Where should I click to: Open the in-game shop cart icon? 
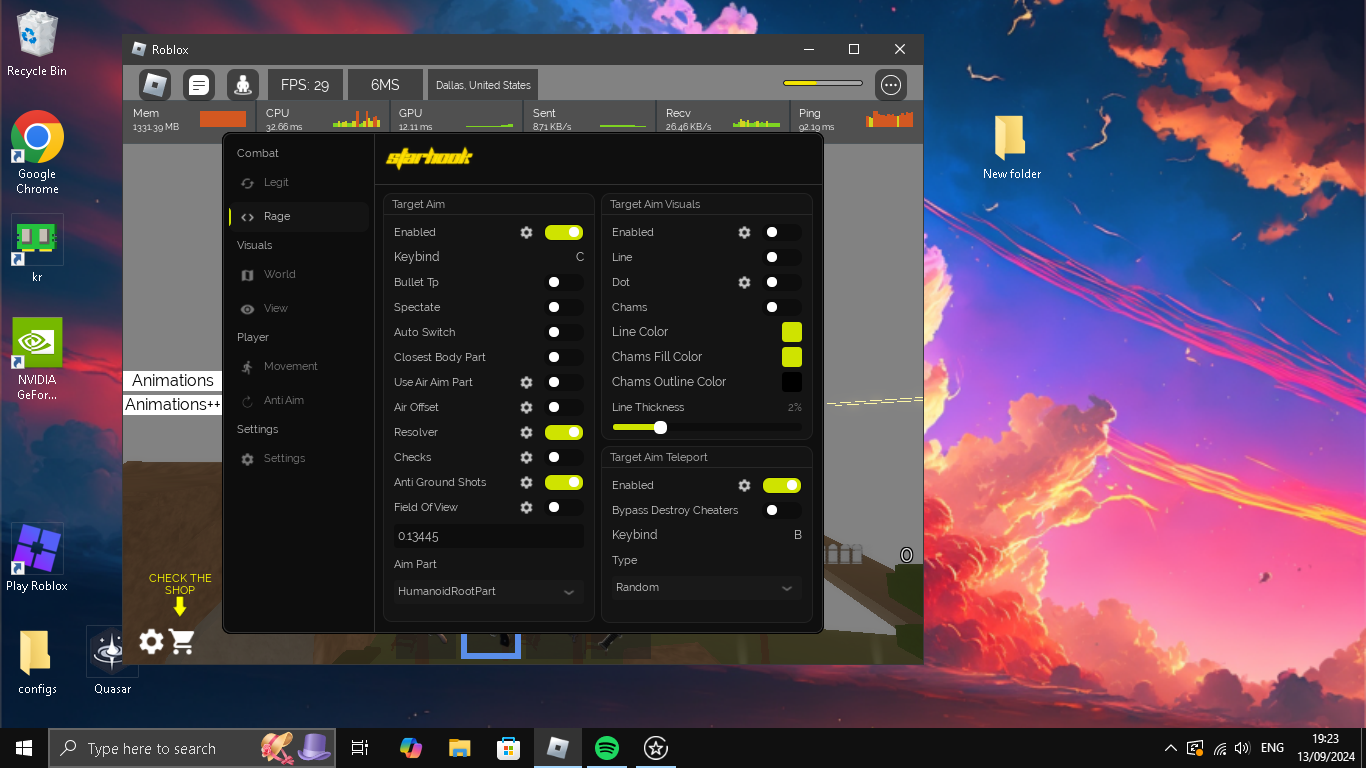point(182,641)
